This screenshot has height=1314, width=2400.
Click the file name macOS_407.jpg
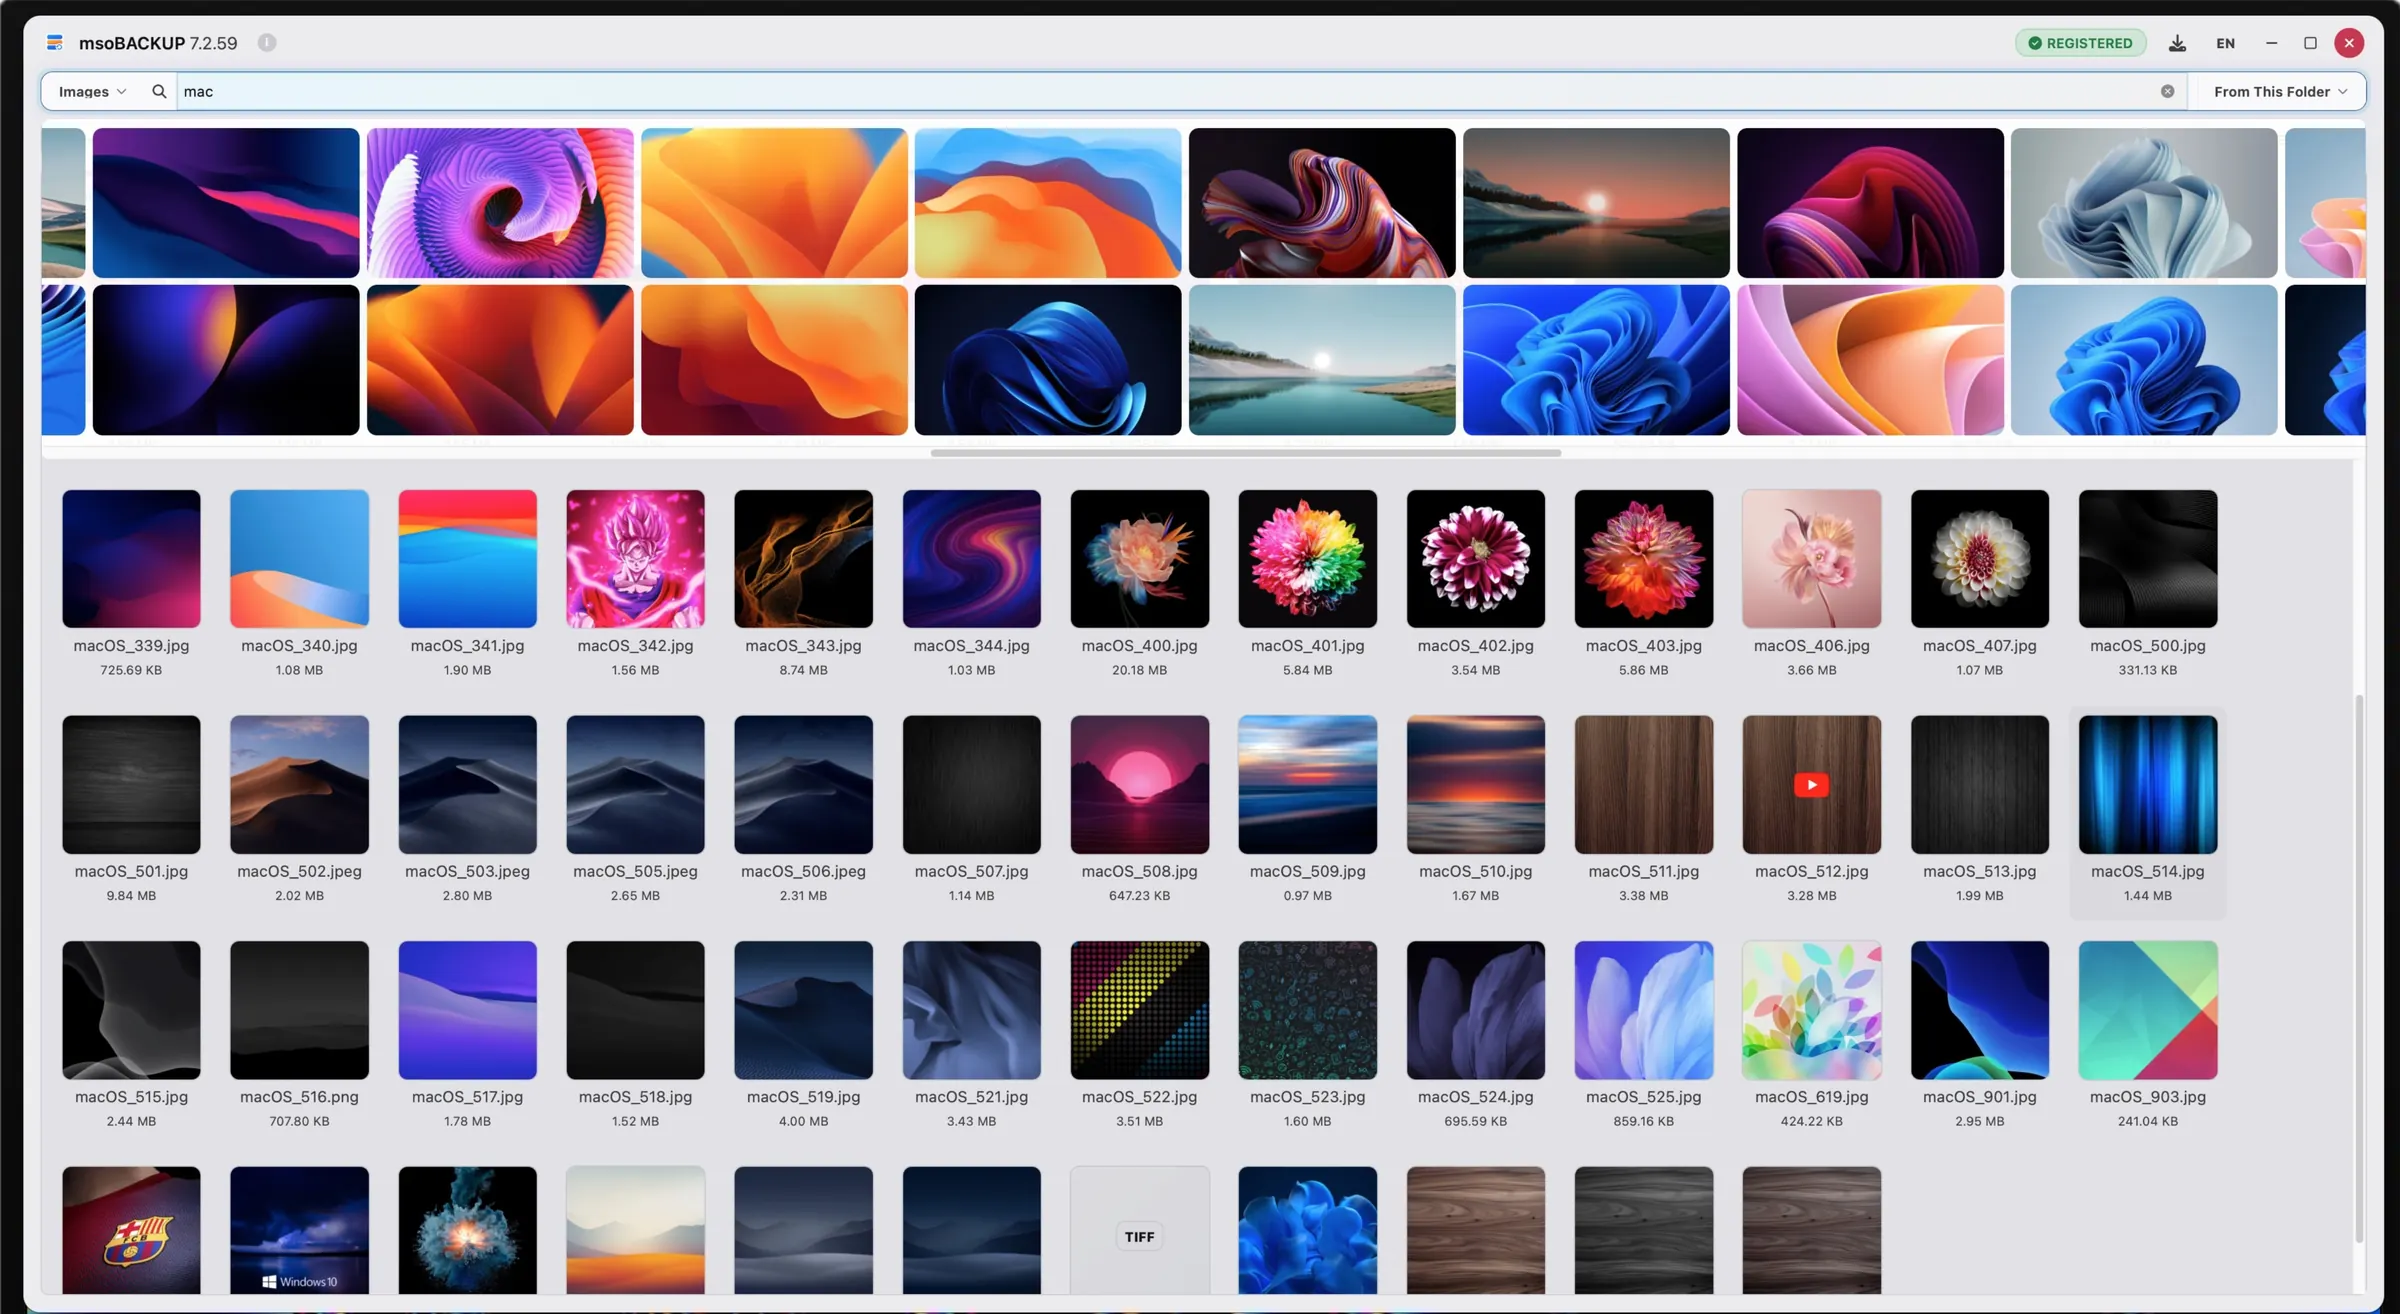coord(1979,646)
